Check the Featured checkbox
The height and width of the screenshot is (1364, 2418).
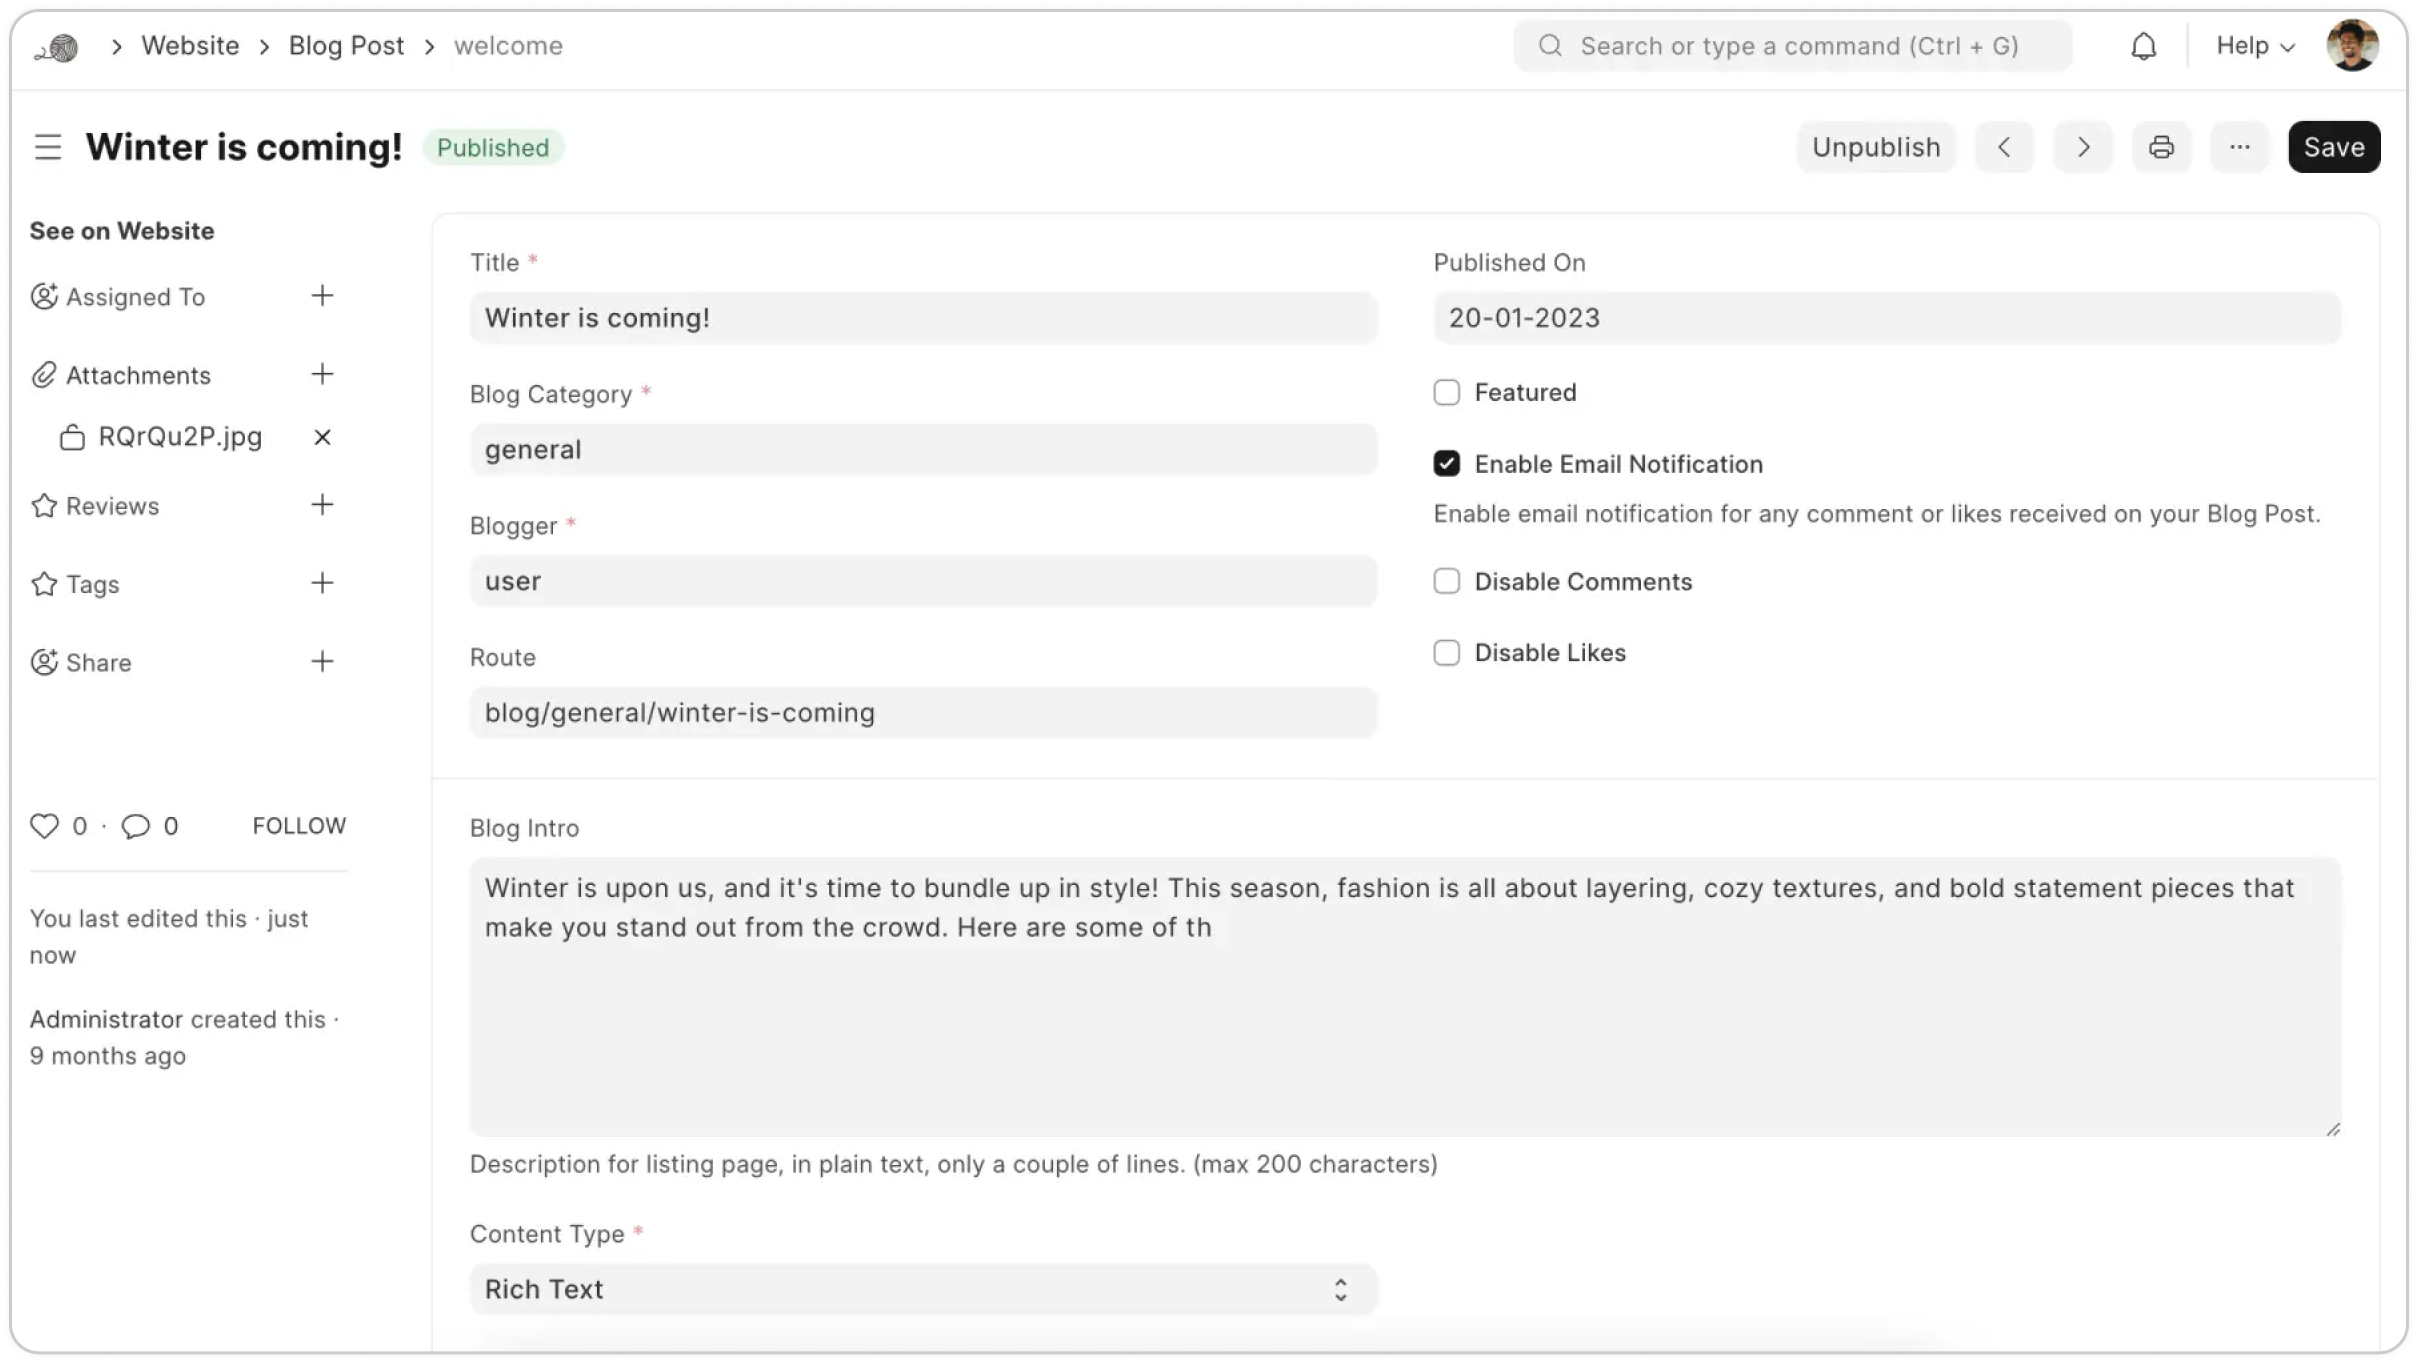[1446, 392]
